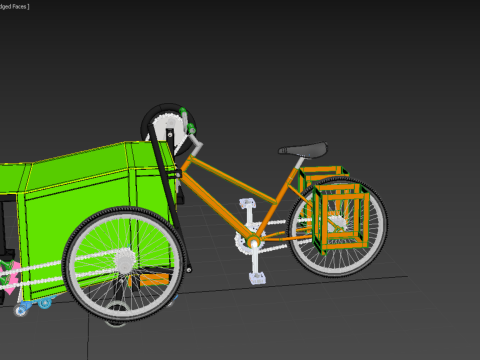Viewport: 480px width, 360px height.
Task: Select the upper white bicycle pedal
Action: coord(247,203)
